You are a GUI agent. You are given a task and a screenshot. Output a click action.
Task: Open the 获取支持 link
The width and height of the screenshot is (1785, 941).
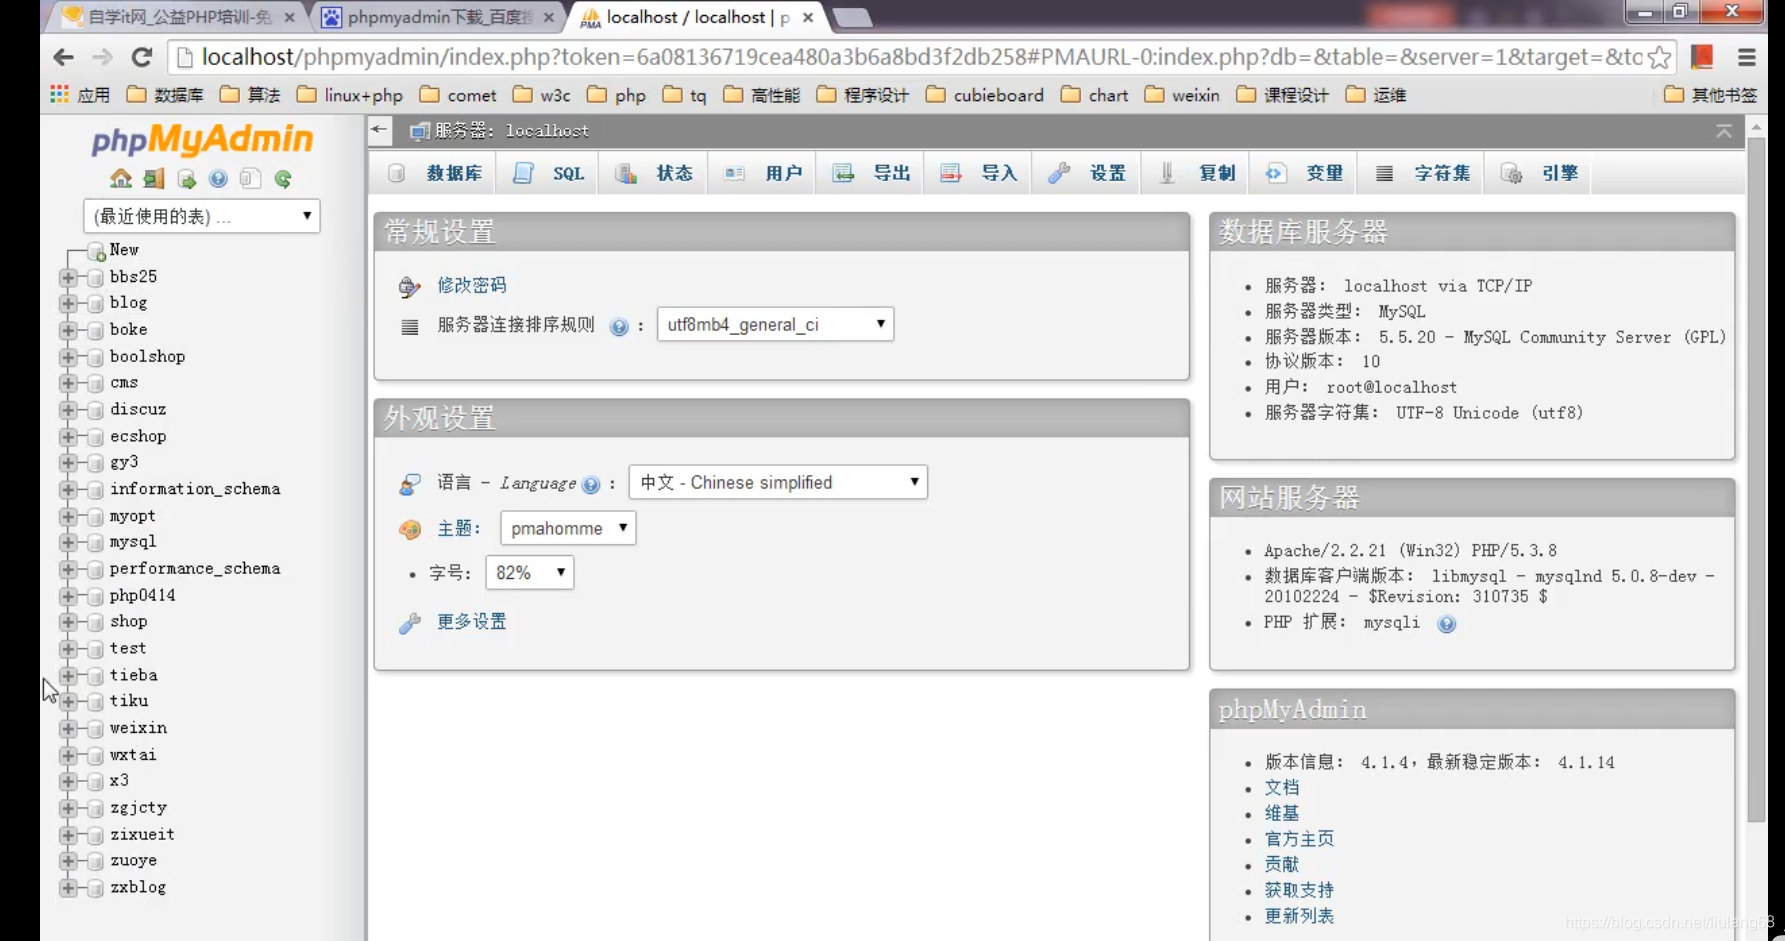1299,890
